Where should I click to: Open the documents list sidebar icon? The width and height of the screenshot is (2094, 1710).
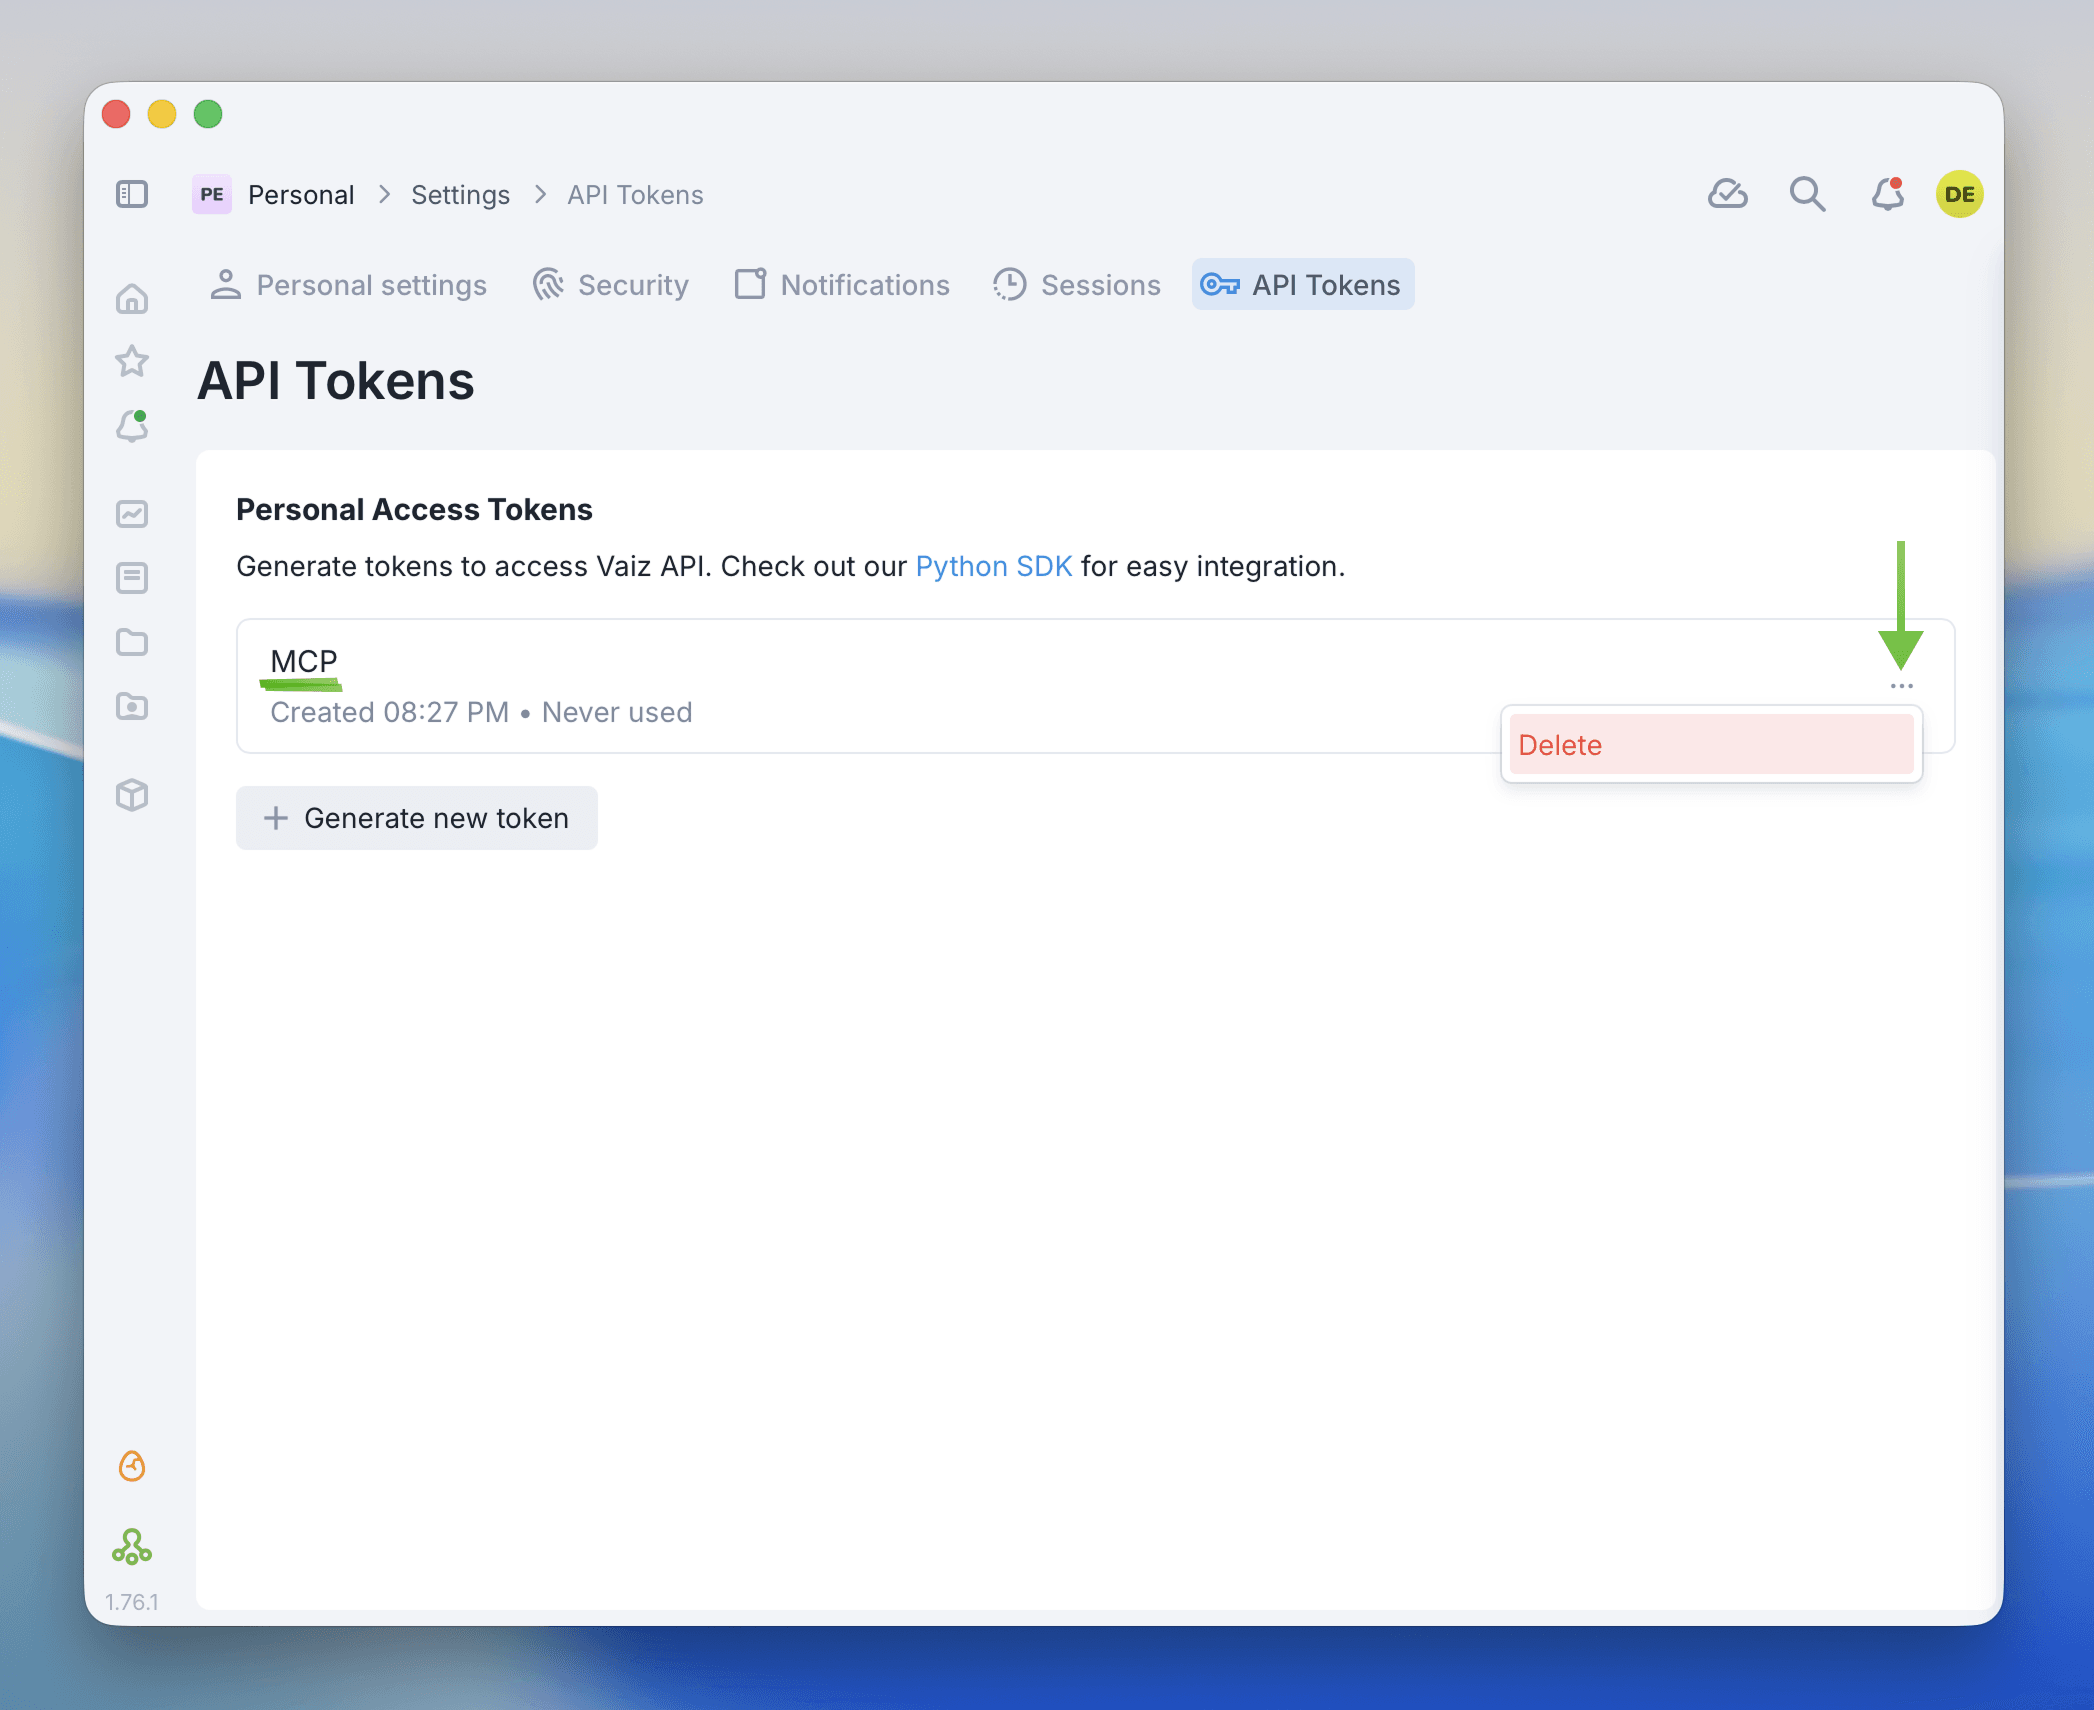tap(132, 578)
